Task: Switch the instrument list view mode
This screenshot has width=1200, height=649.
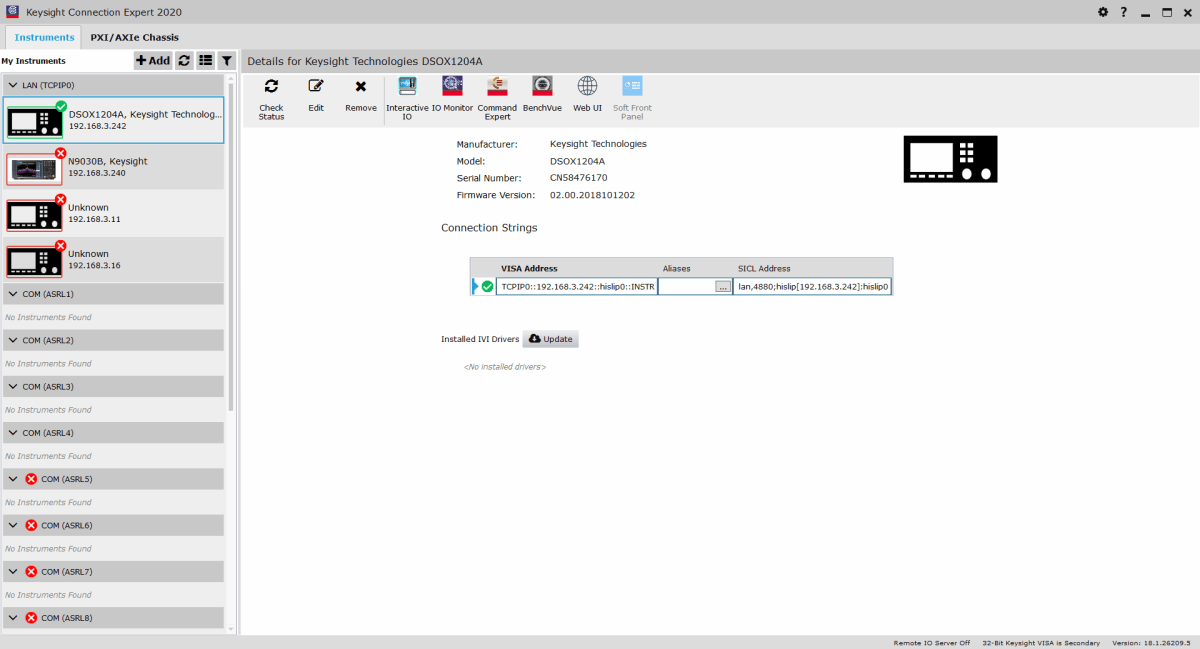Action: coord(205,61)
